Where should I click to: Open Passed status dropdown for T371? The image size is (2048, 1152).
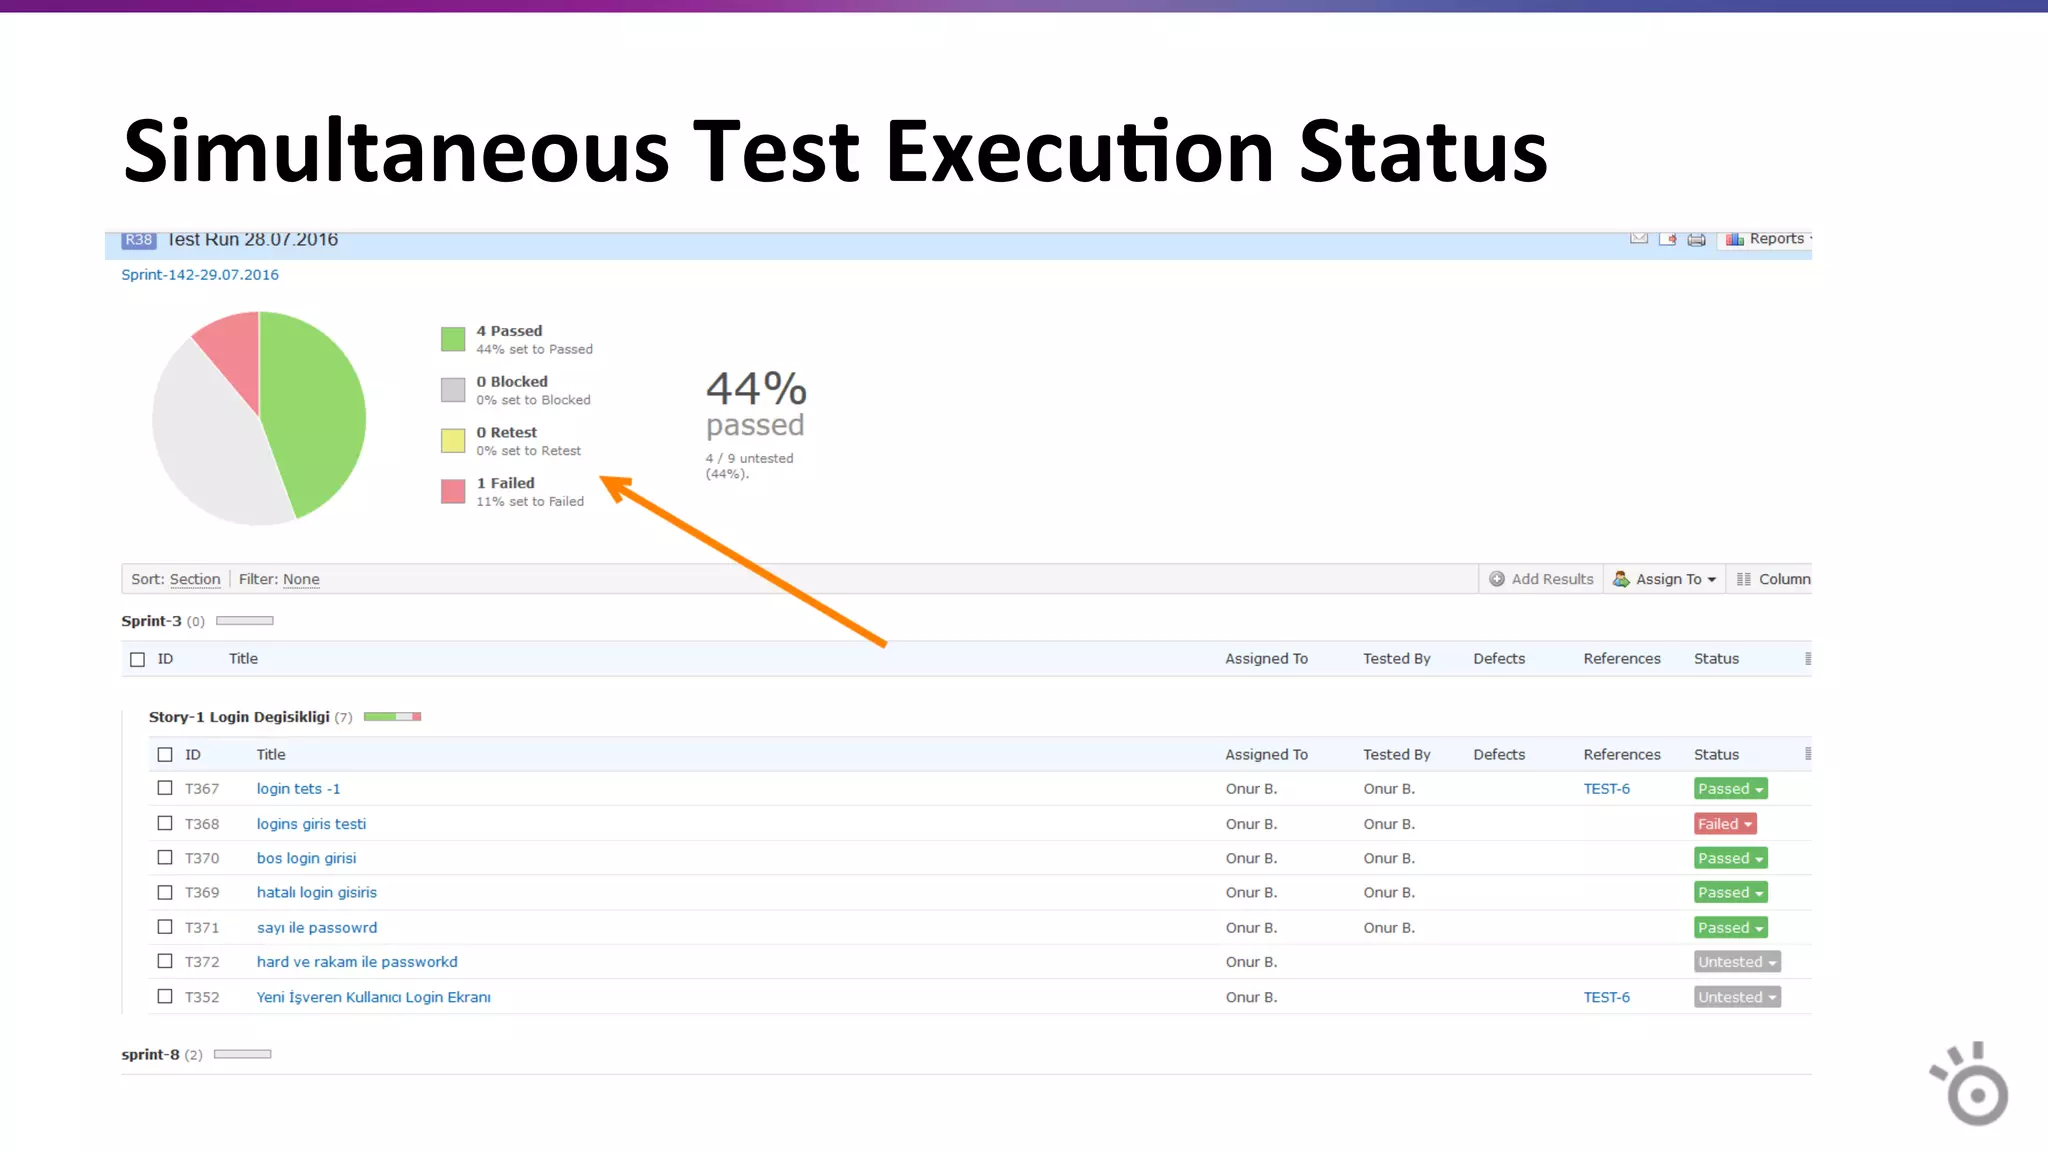tap(1731, 928)
